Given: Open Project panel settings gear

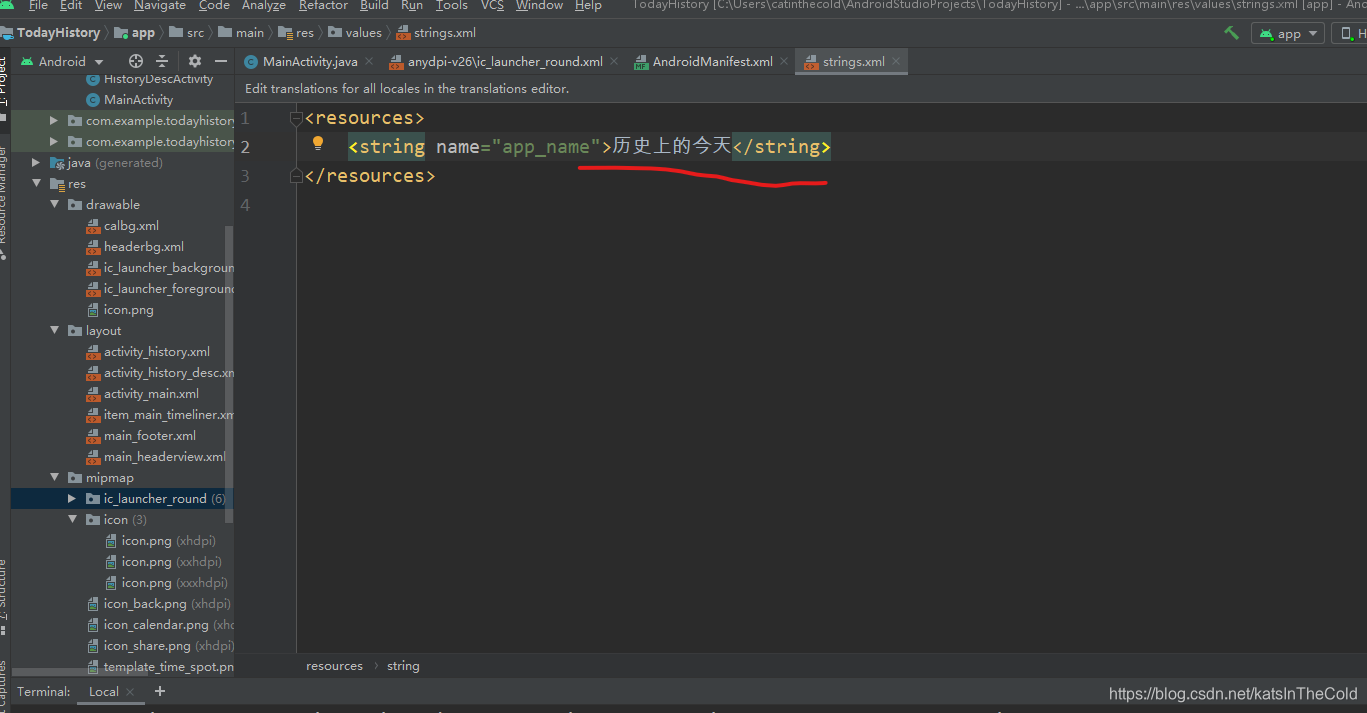Looking at the screenshot, I should tap(195, 61).
